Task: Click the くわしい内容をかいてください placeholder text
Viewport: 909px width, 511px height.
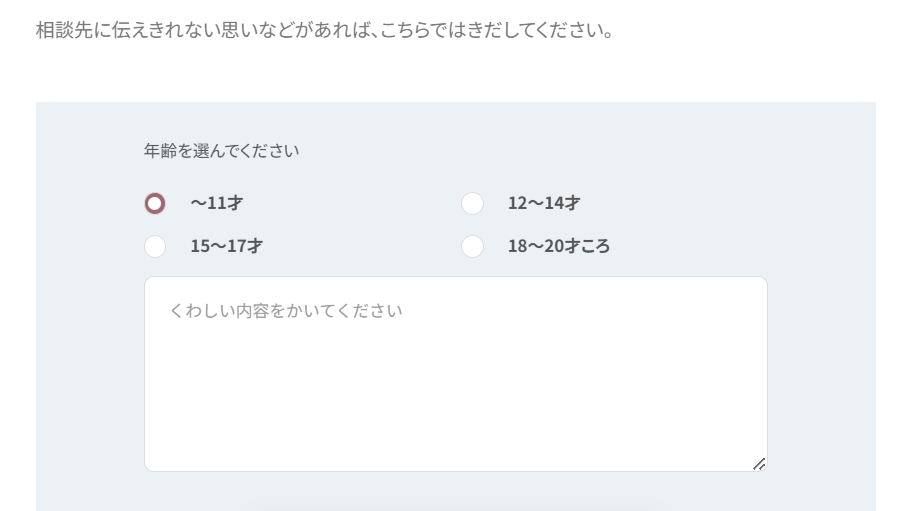Action: point(286,311)
